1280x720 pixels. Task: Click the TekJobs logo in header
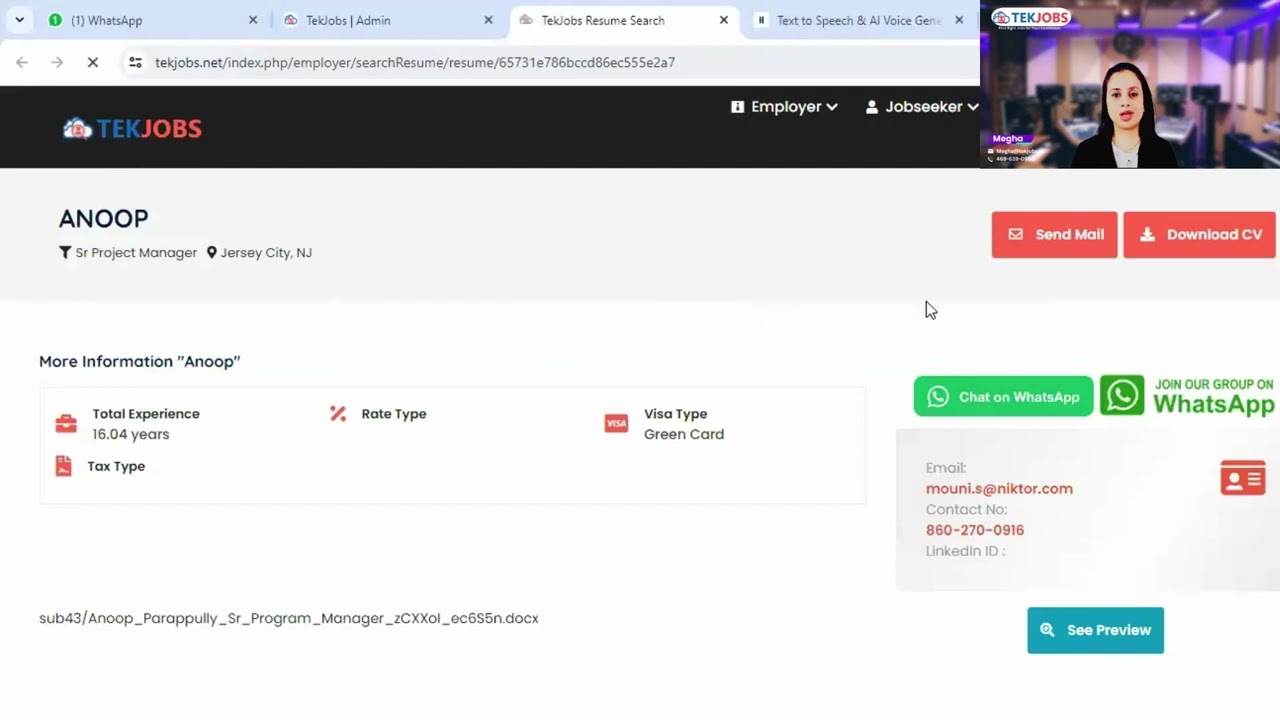132,128
